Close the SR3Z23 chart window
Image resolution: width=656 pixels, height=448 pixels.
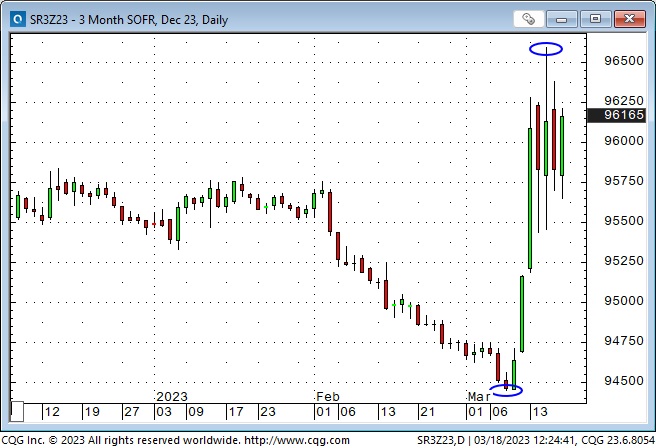(629, 19)
